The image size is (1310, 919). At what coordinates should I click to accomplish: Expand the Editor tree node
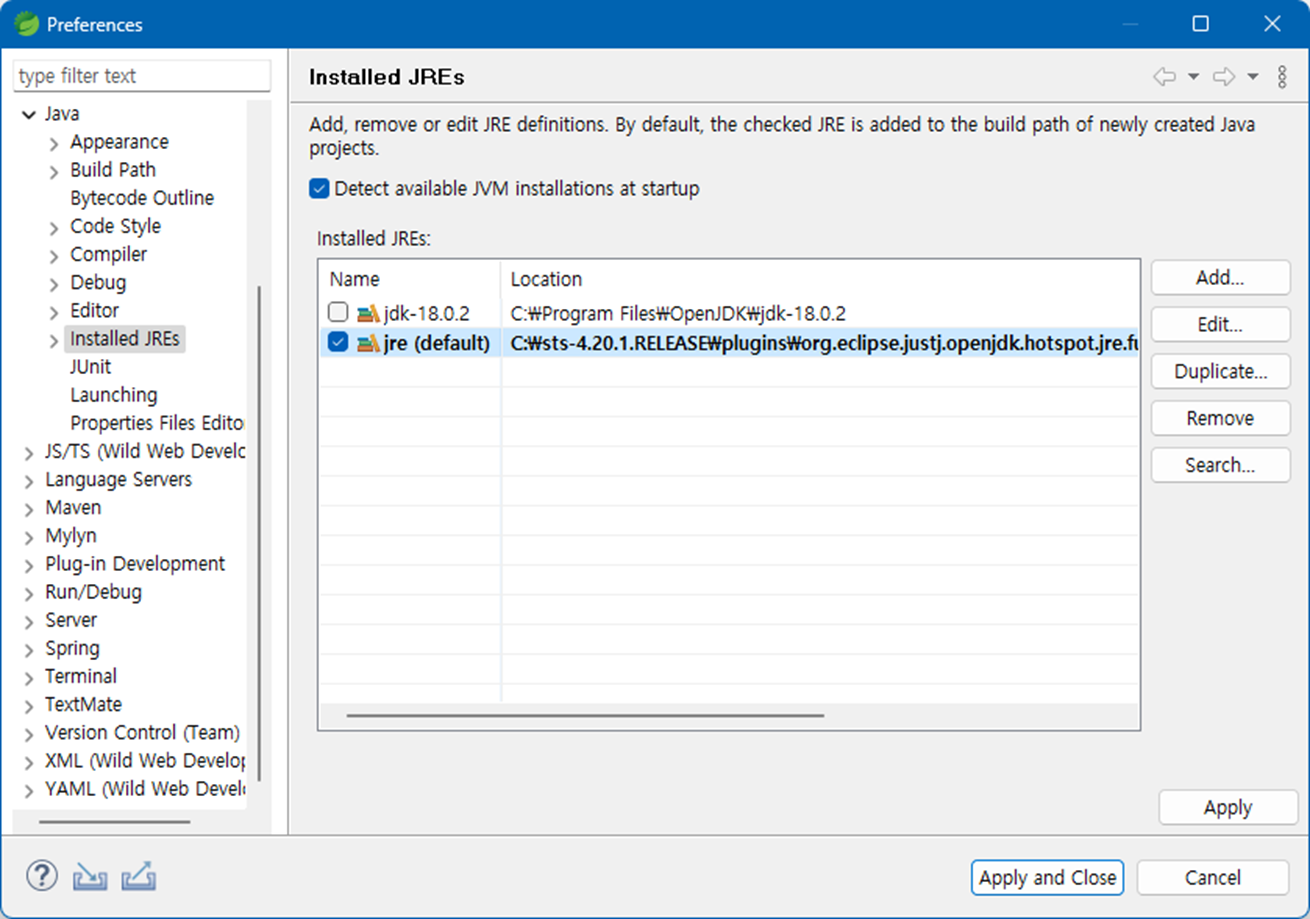pyautogui.click(x=54, y=312)
